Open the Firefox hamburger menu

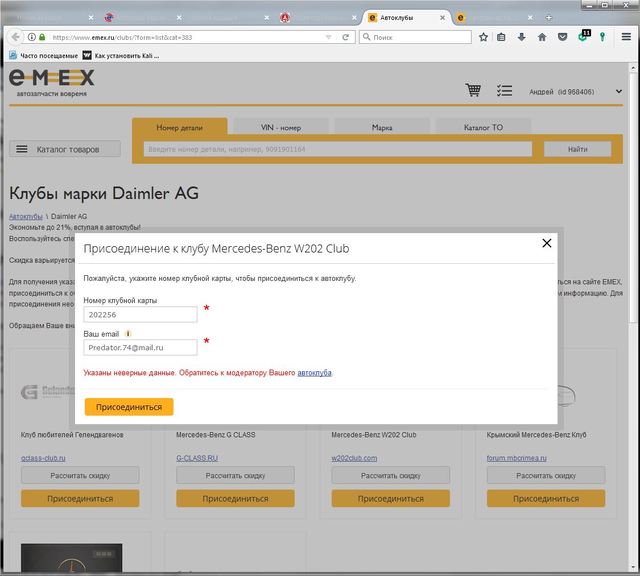click(x=626, y=37)
